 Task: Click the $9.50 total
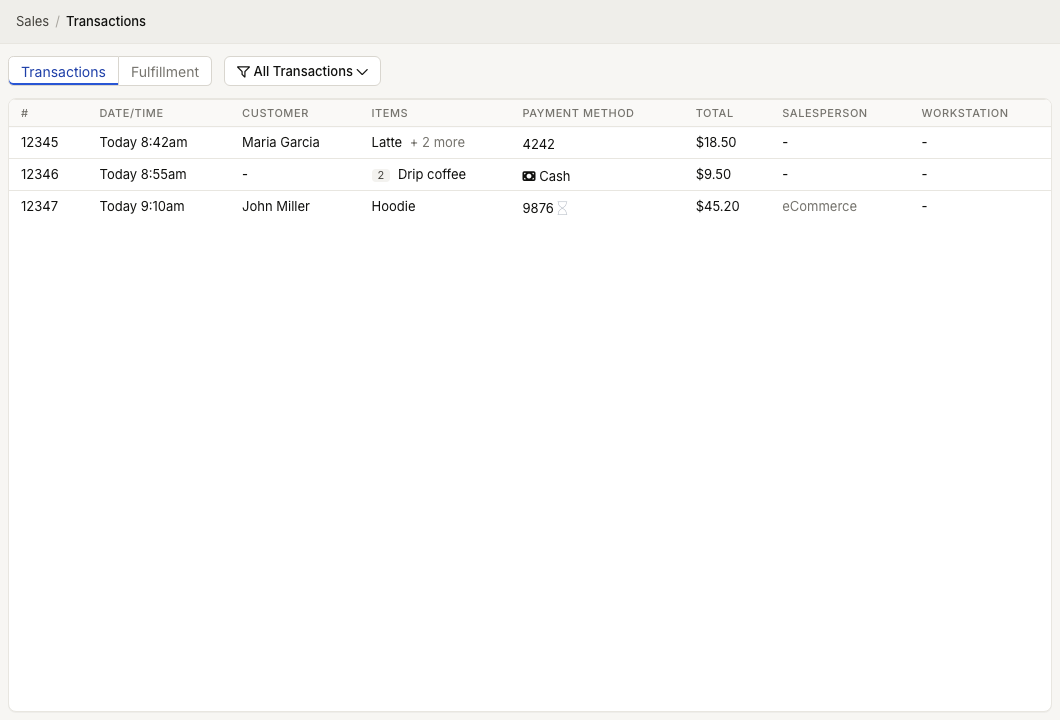[713, 174]
